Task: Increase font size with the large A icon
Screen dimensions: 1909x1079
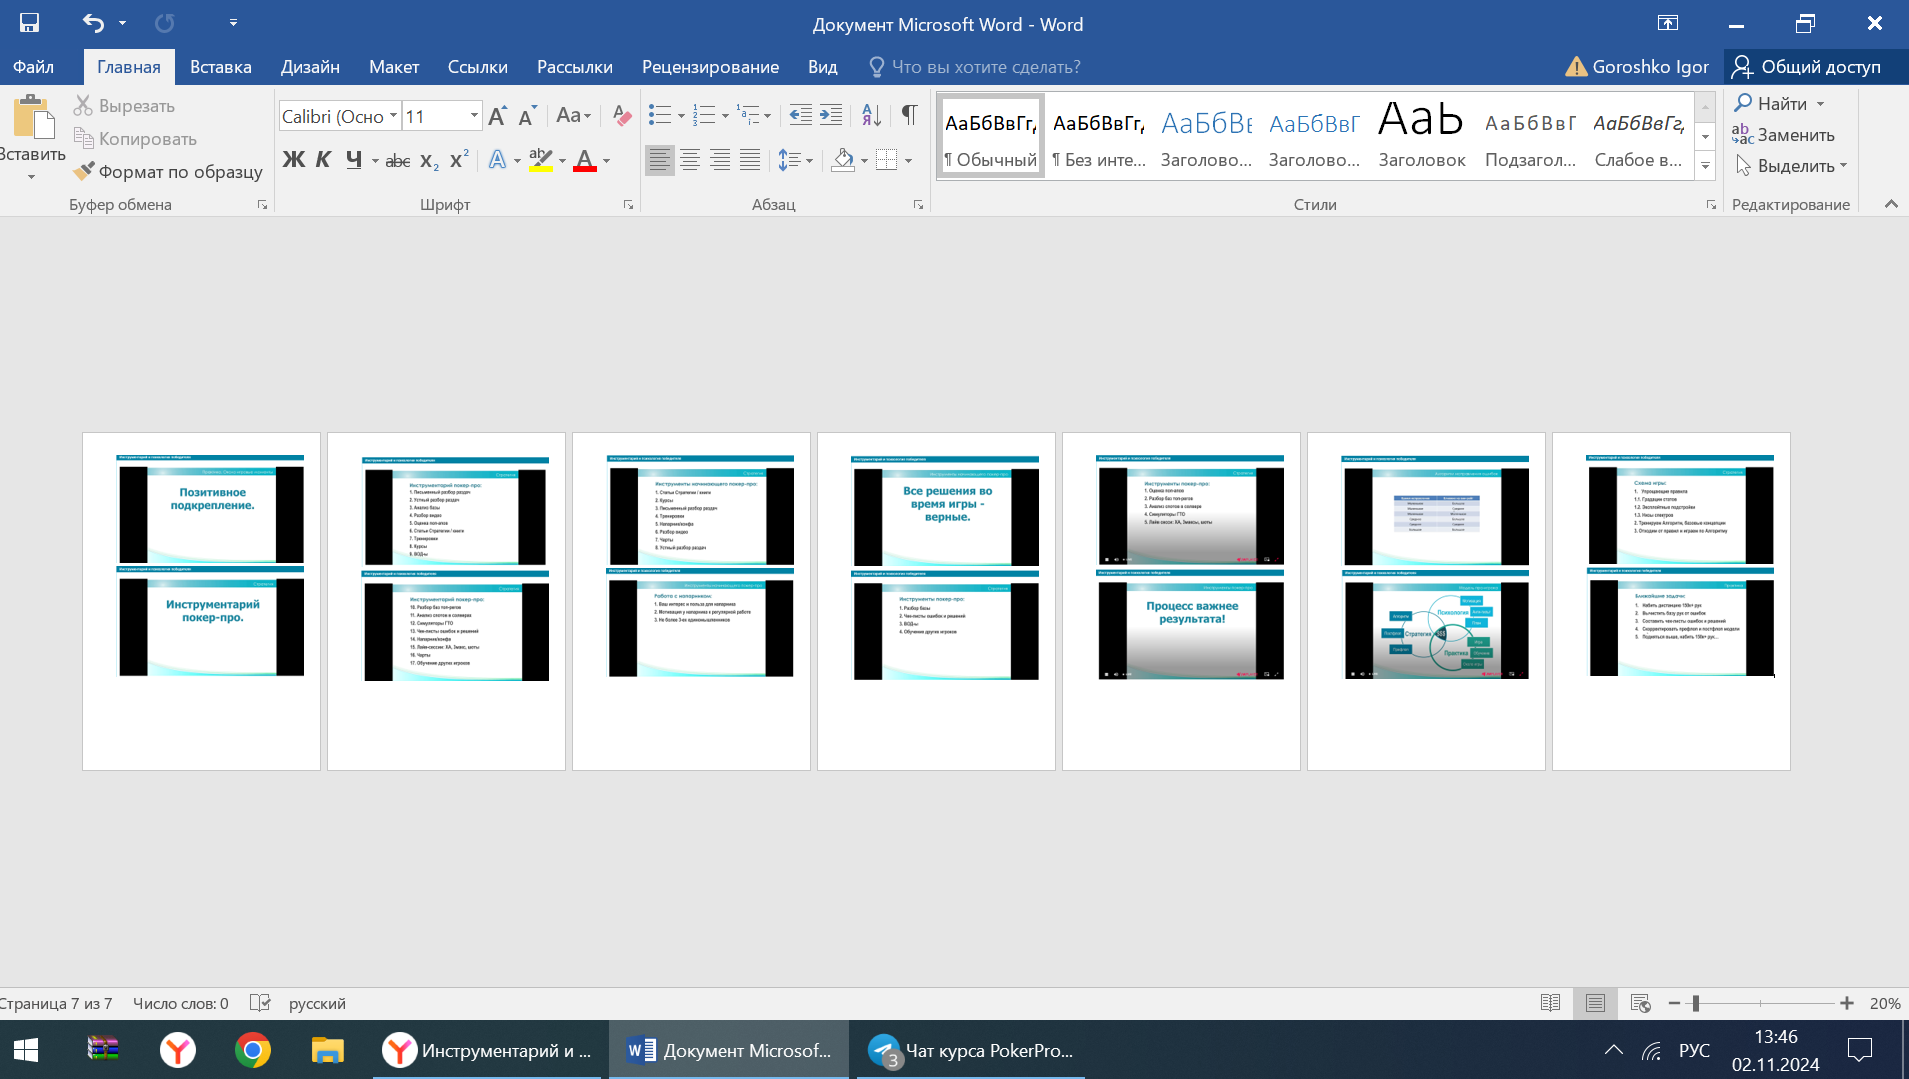Action: point(497,116)
